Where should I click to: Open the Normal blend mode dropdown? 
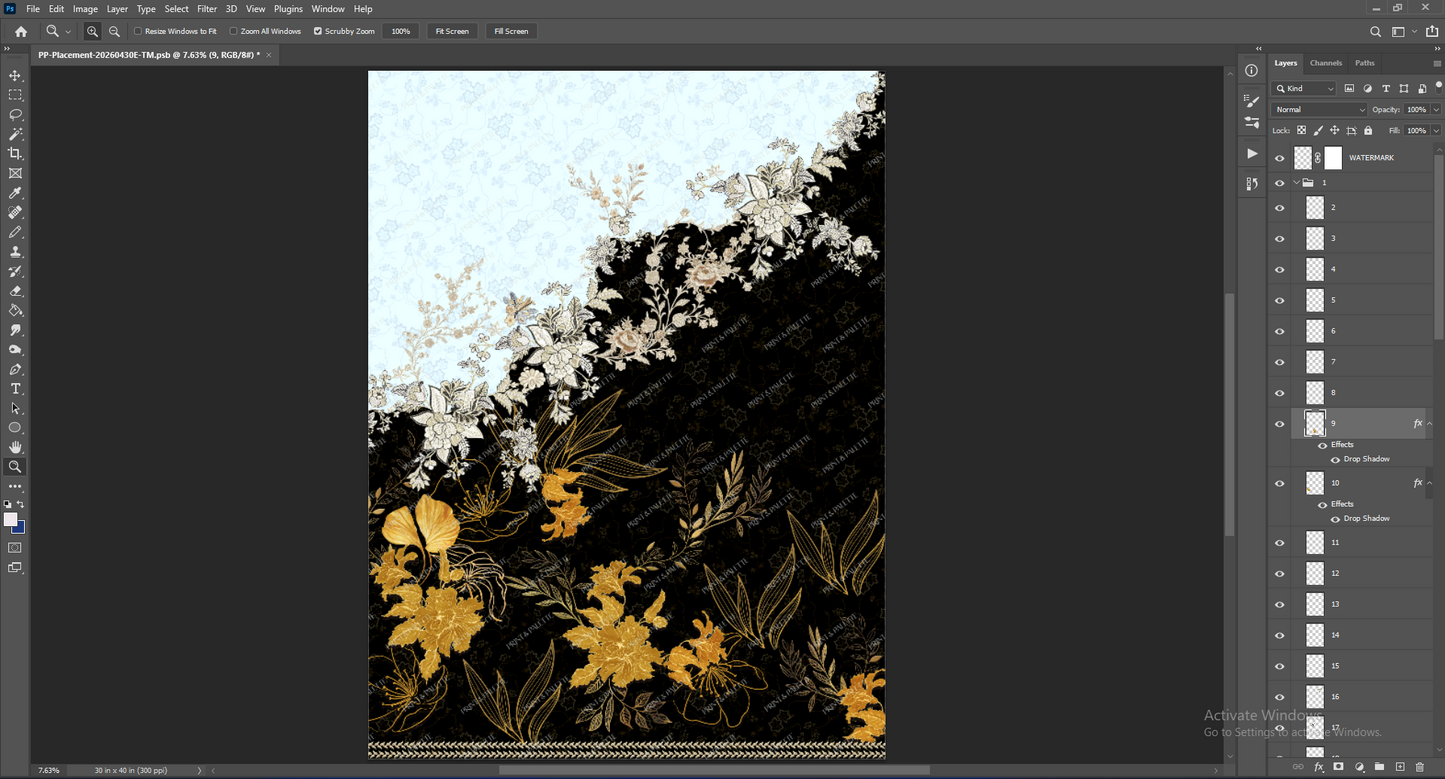[1319, 110]
